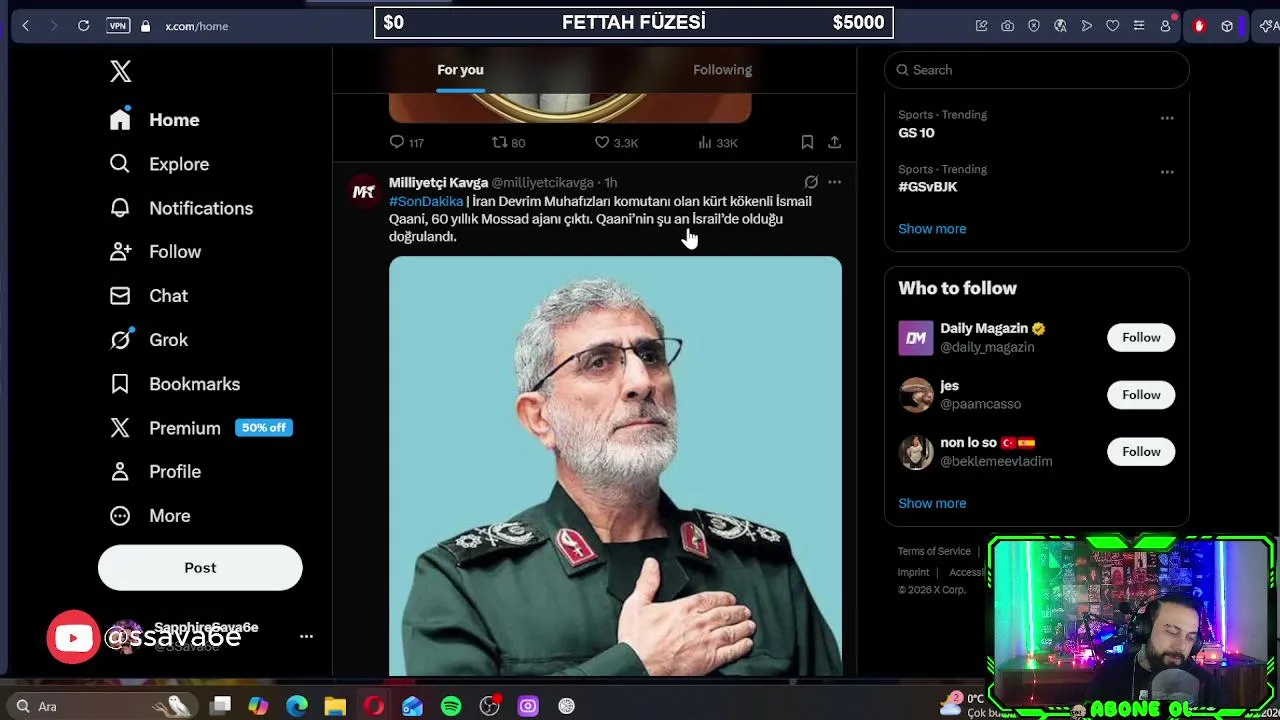Click the send flow arrow icon
This screenshot has height=720, width=1280.
tap(1086, 26)
